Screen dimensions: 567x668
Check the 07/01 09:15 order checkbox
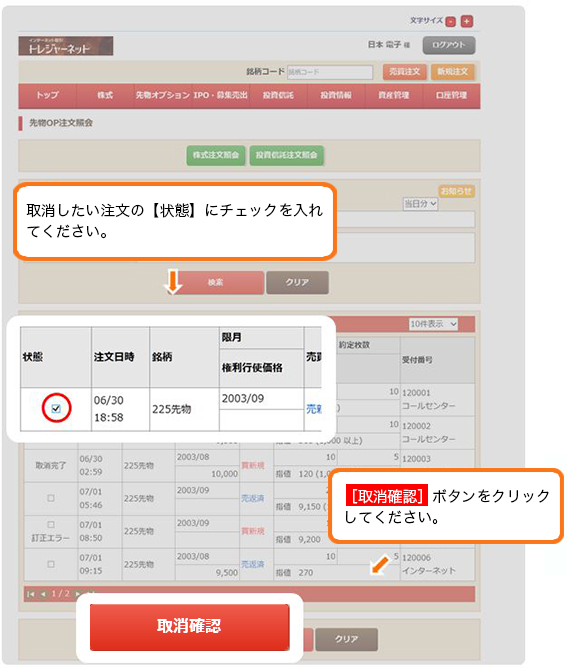(x=51, y=564)
